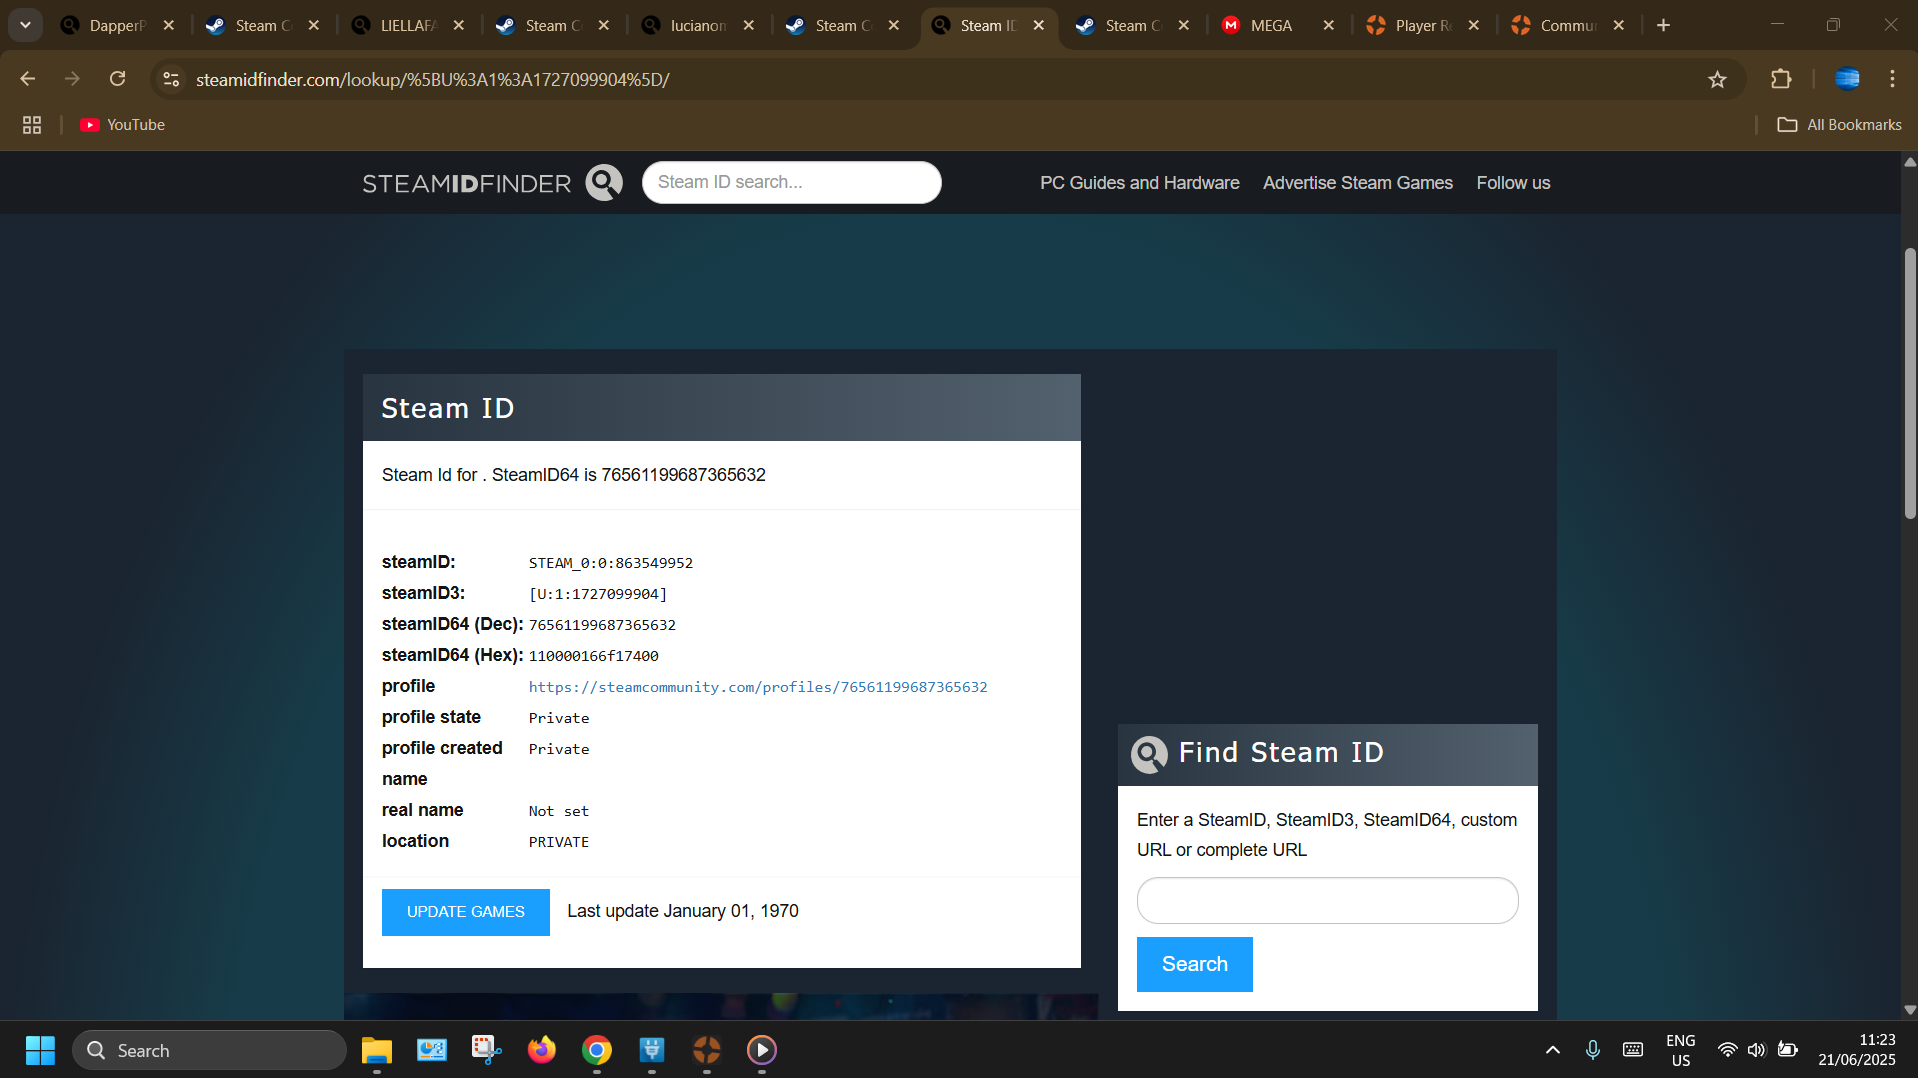Open Advertise Steam Games link
The width and height of the screenshot is (1918, 1078).
(x=1357, y=183)
